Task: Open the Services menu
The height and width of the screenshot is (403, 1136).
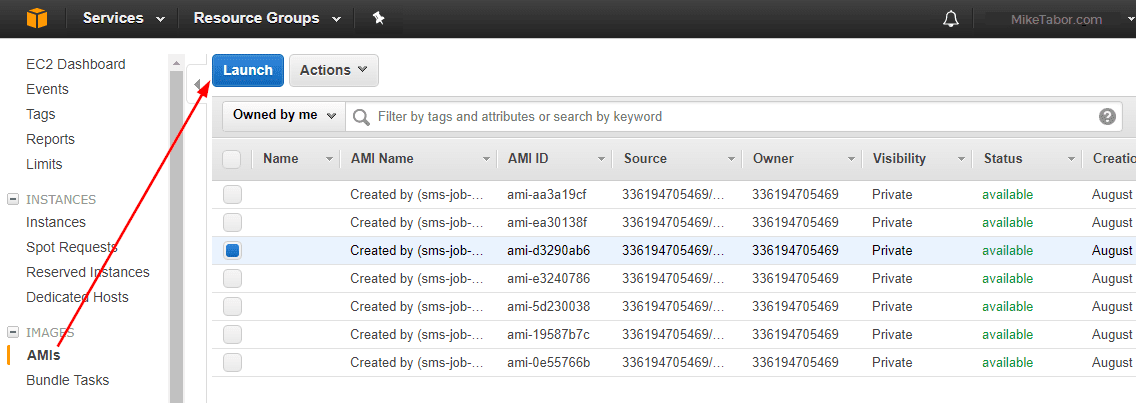Action: [123, 18]
